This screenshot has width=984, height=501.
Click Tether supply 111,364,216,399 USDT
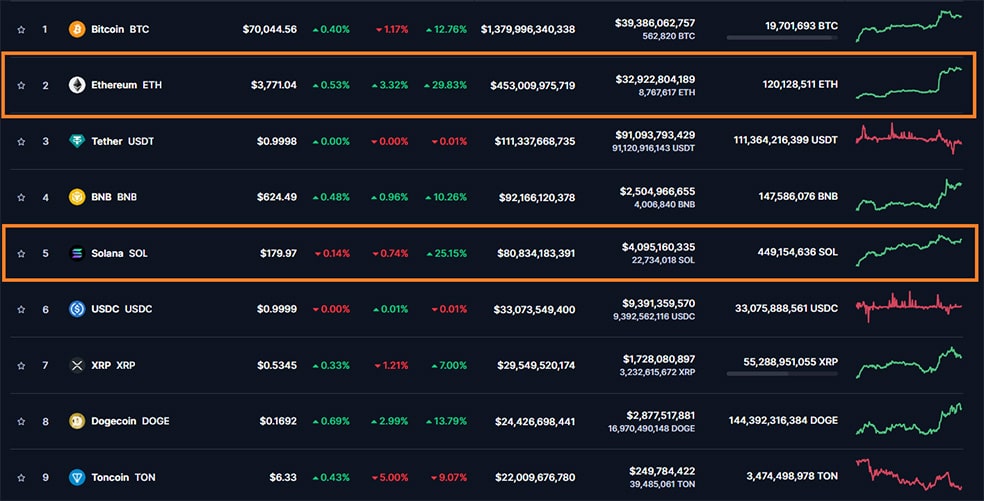(x=786, y=140)
